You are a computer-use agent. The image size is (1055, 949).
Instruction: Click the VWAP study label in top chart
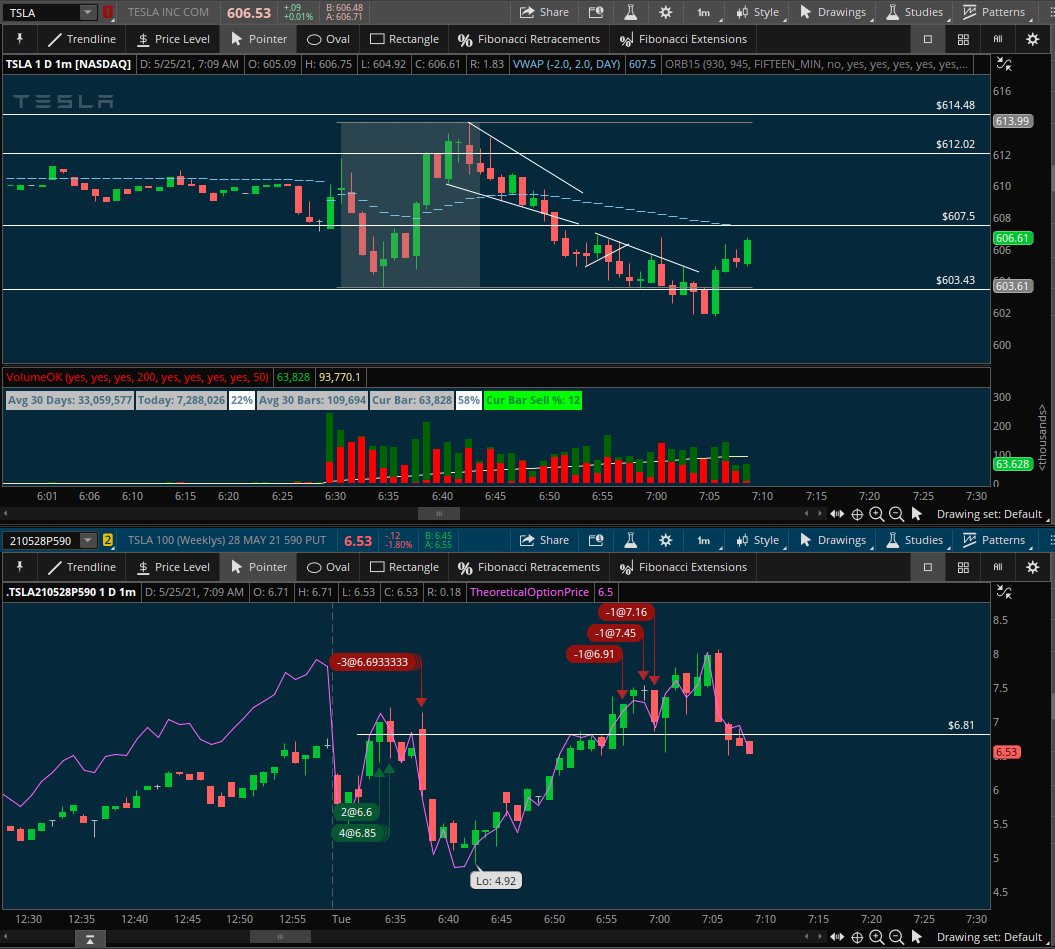coord(567,65)
